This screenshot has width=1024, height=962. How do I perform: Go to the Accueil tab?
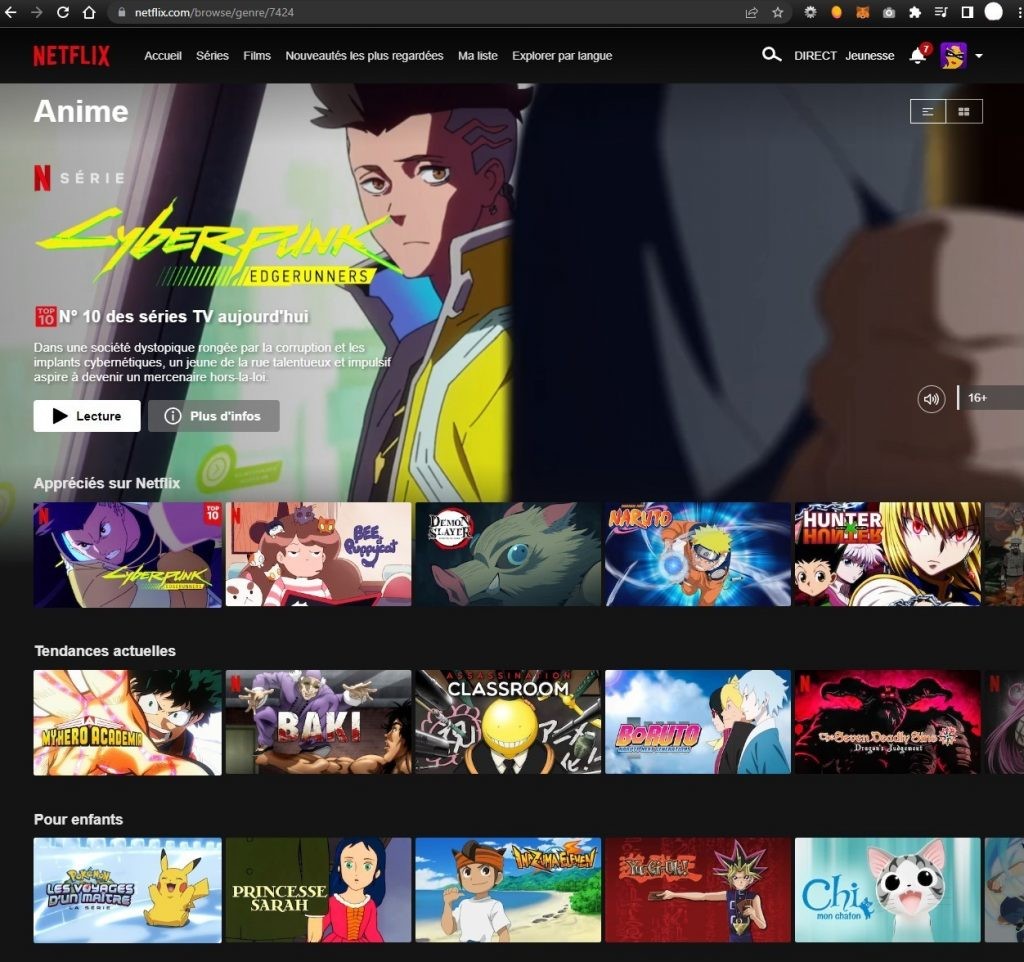click(163, 56)
